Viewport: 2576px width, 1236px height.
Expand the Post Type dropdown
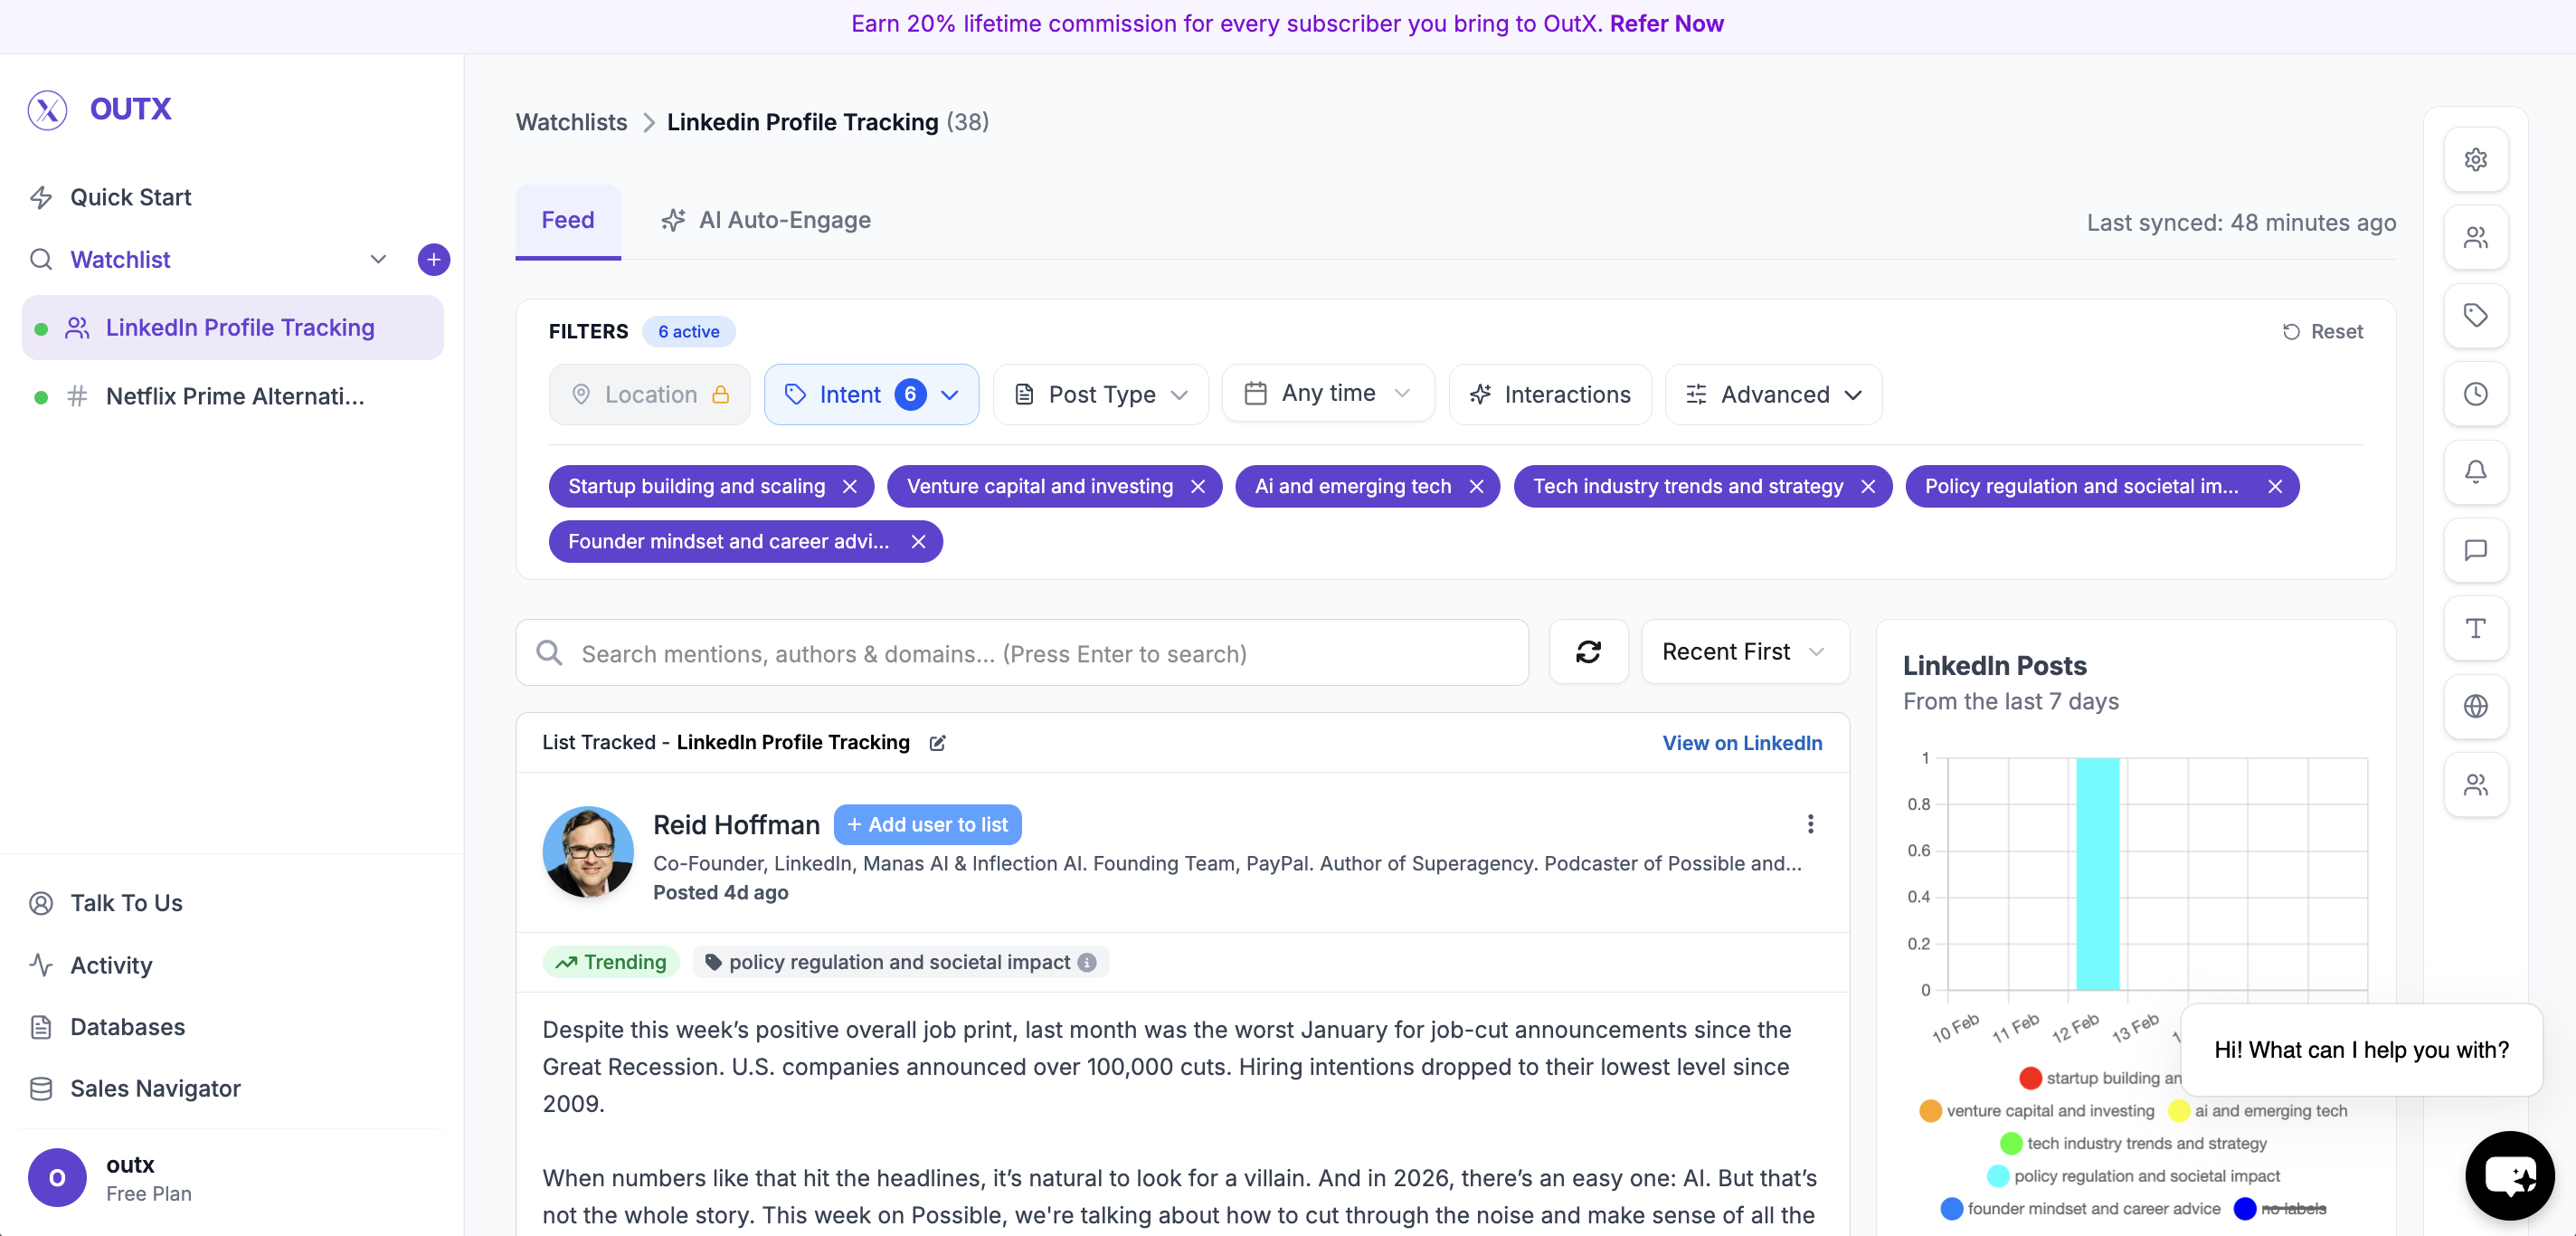click(1100, 395)
